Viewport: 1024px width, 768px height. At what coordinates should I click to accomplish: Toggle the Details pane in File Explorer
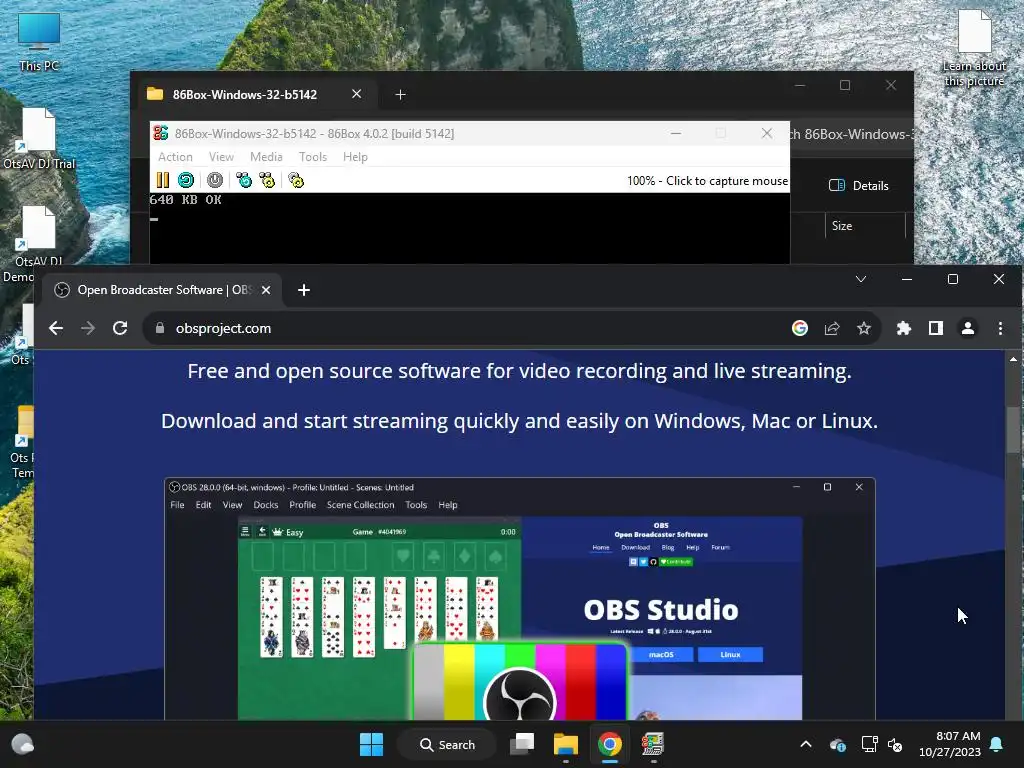click(858, 185)
